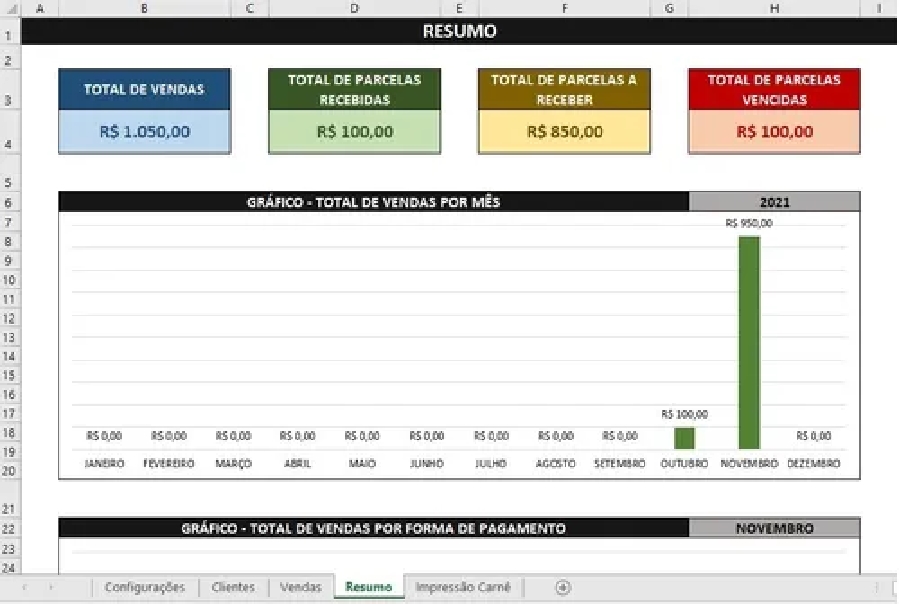Image resolution: width=899 pixels, height=604 pixels.
Task: Switch to the Clientes sheet tab
Action: (233, 587)
